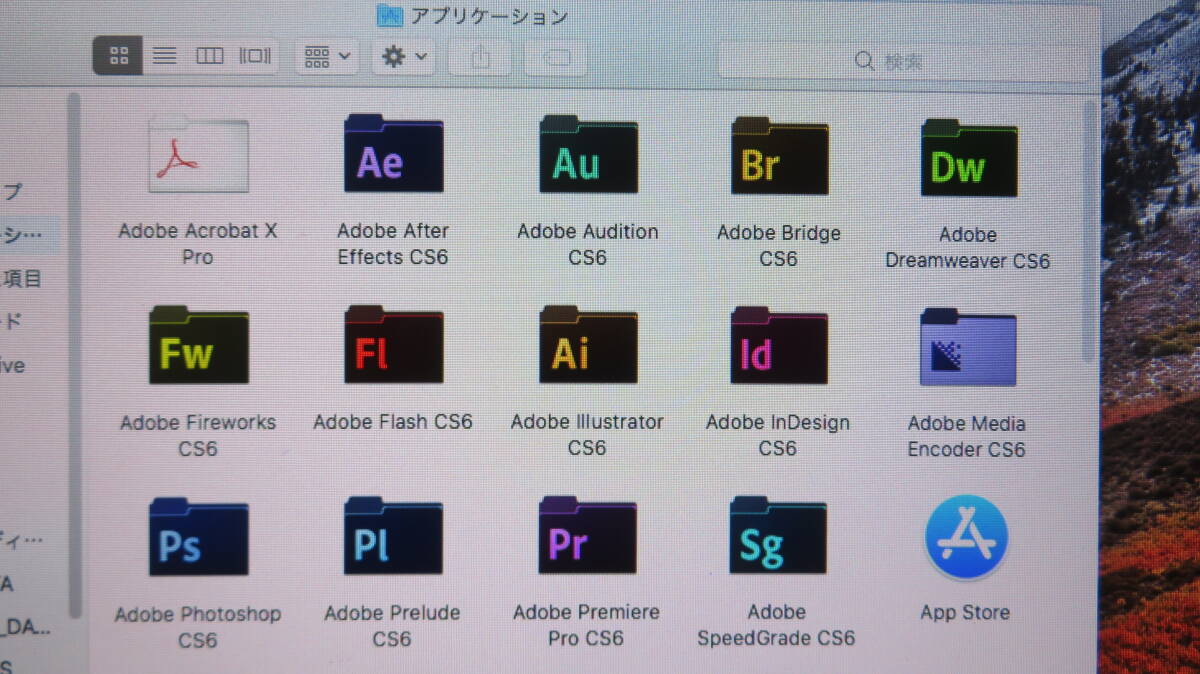
Task: Open the Adobe After Effects CS6 folder
Action: [393, 155]
